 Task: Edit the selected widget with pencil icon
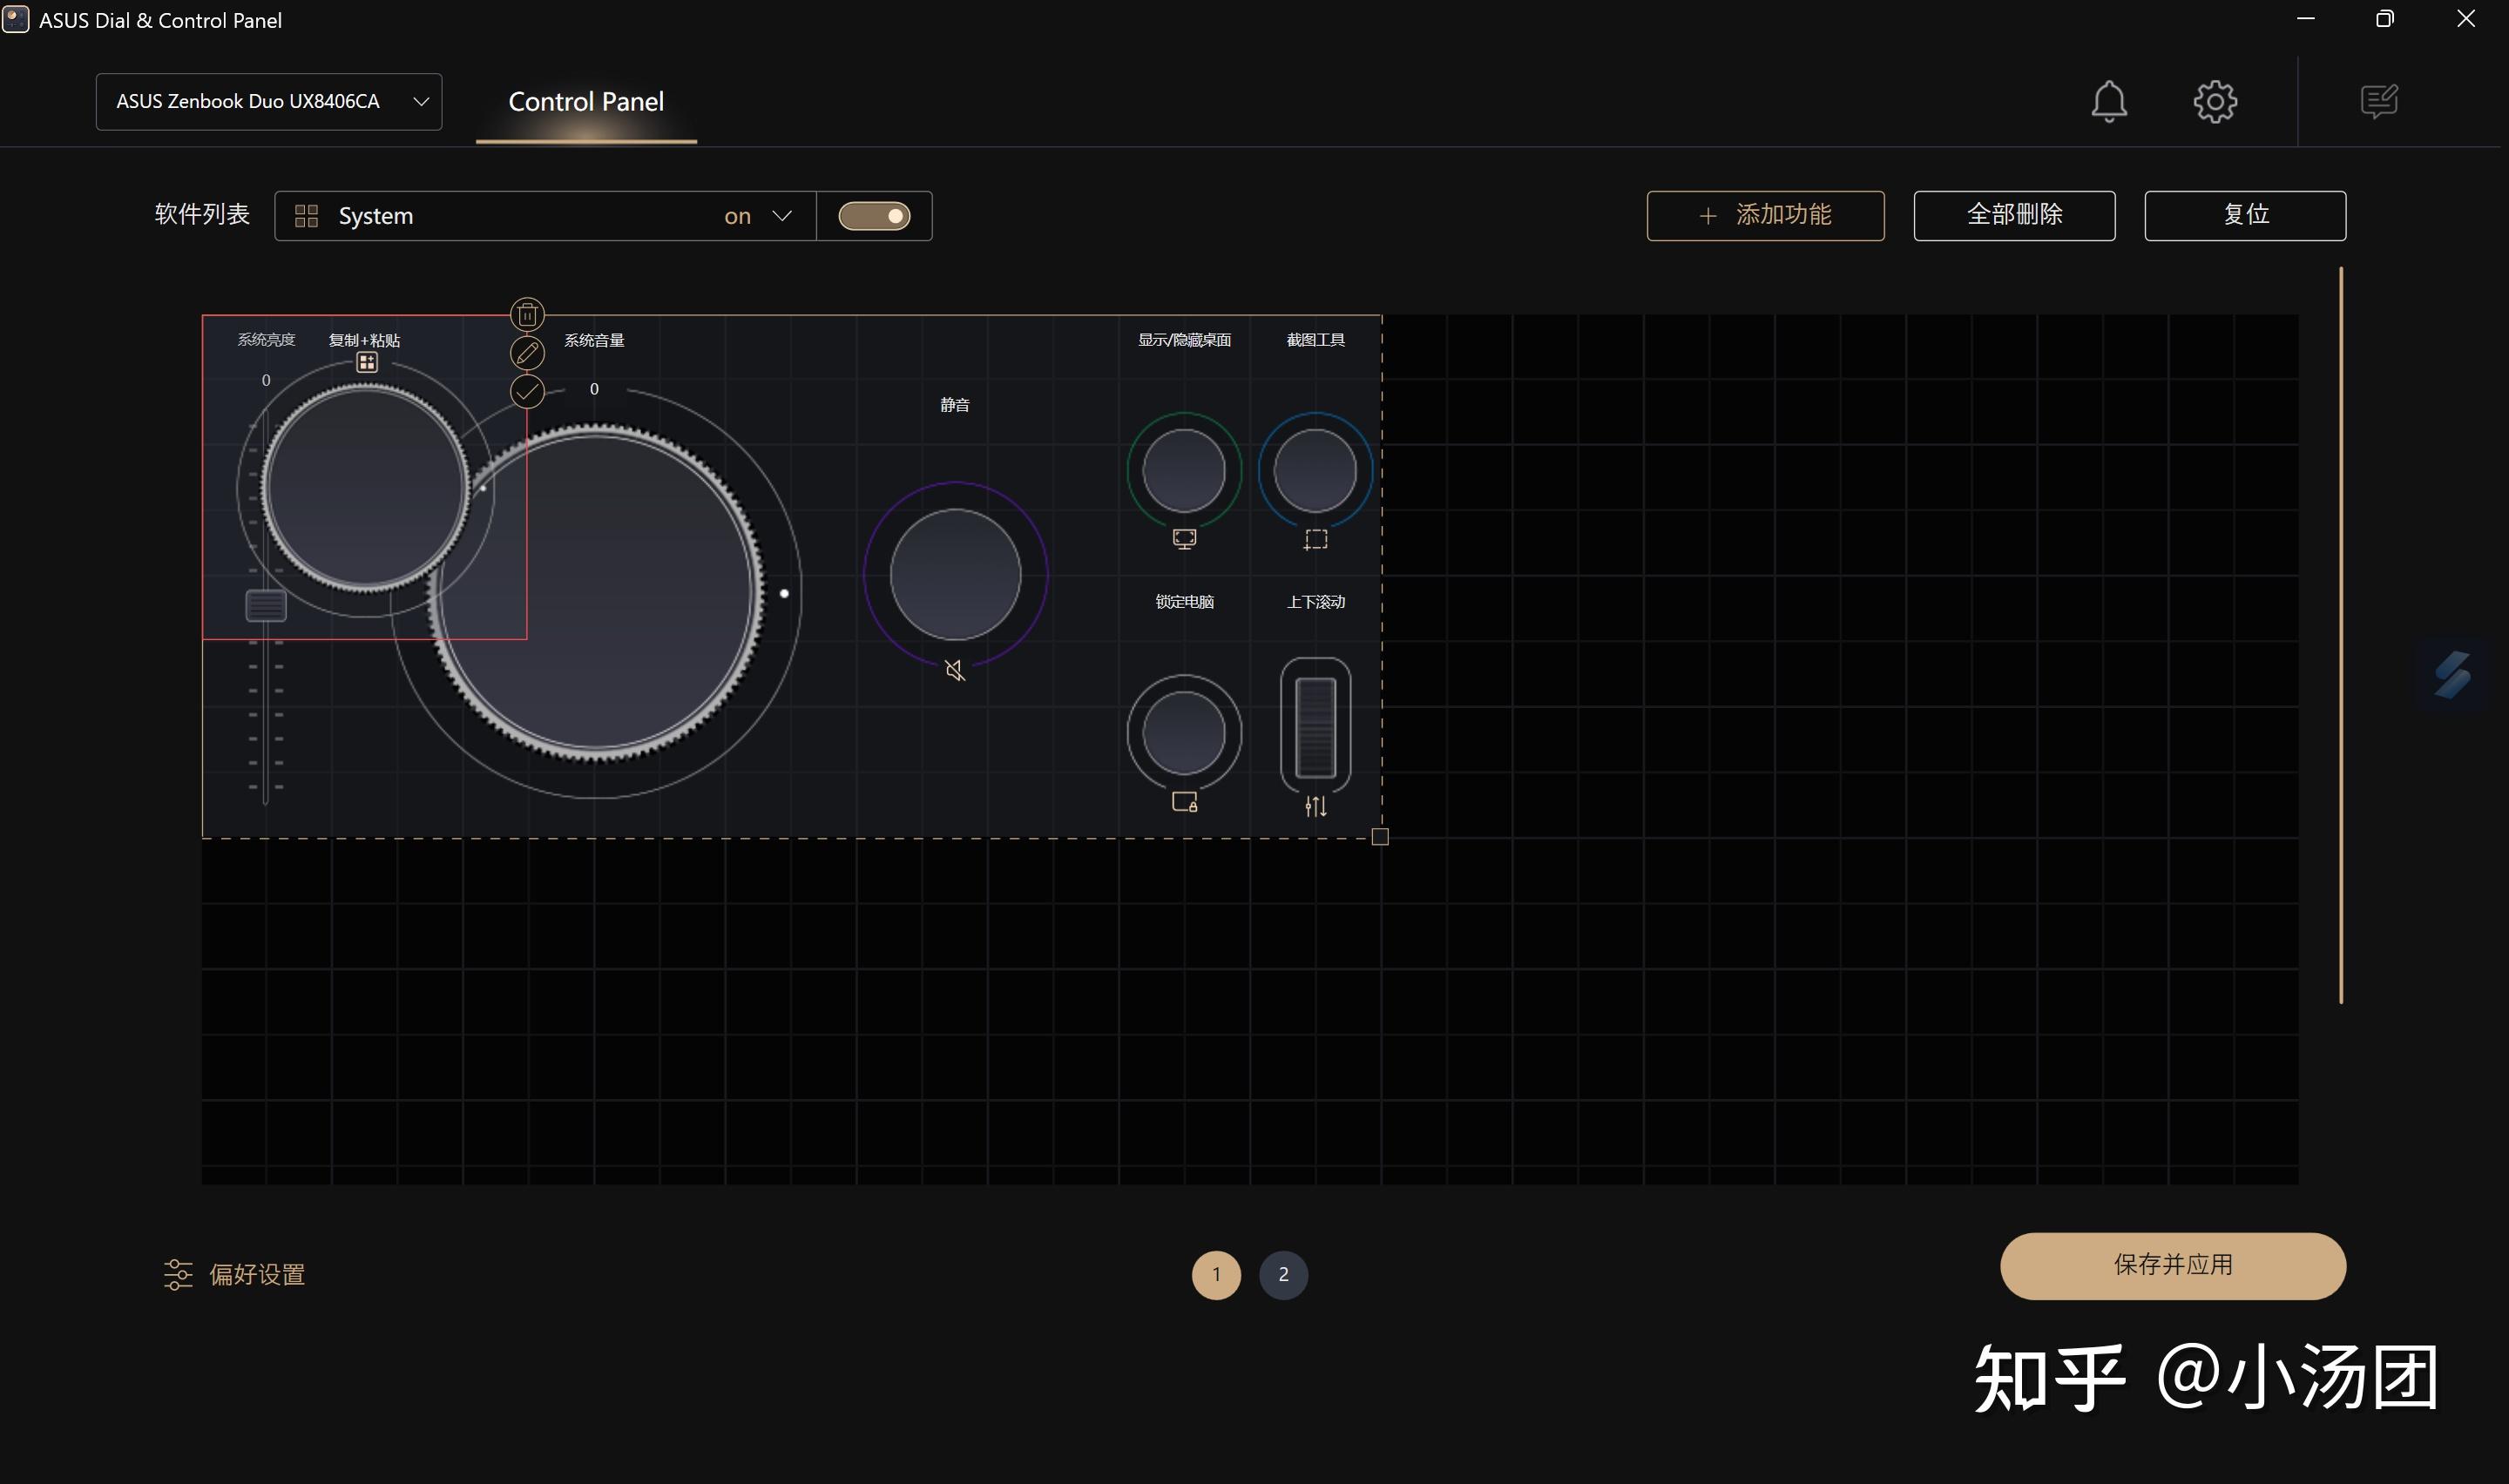click(x=528, y=352)
